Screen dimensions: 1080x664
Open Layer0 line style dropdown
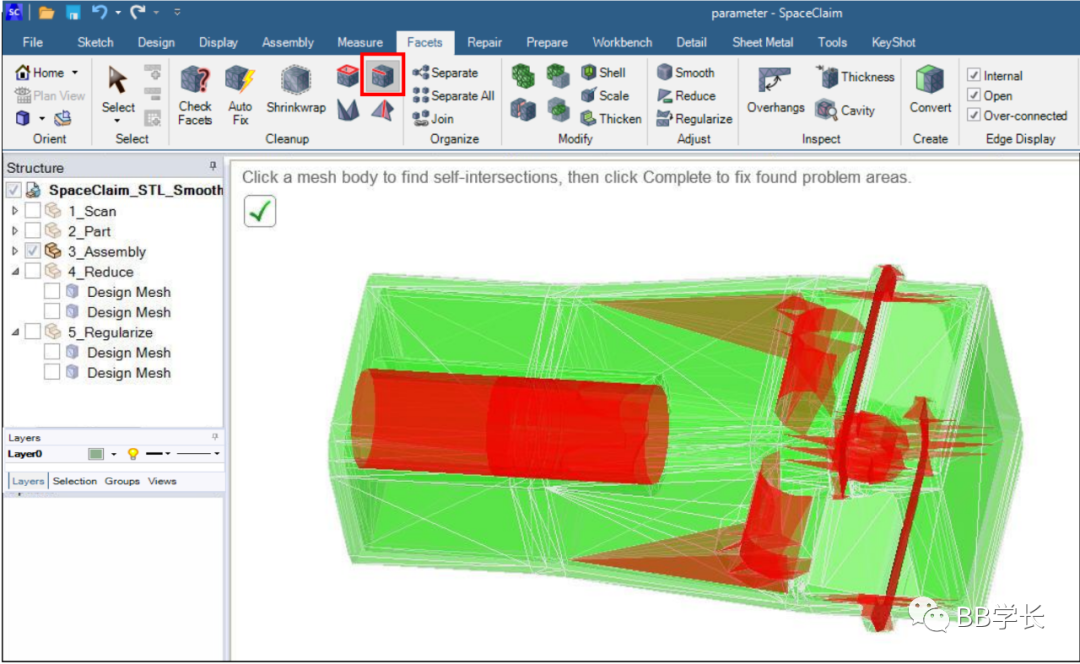pyautogui.click(x=198, y=453)
